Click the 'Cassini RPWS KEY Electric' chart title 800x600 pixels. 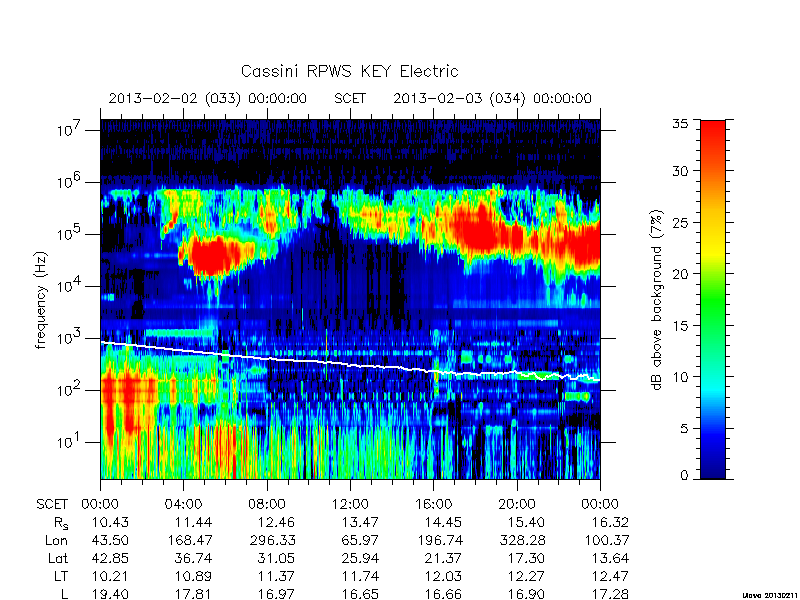(x=349, y=71)
